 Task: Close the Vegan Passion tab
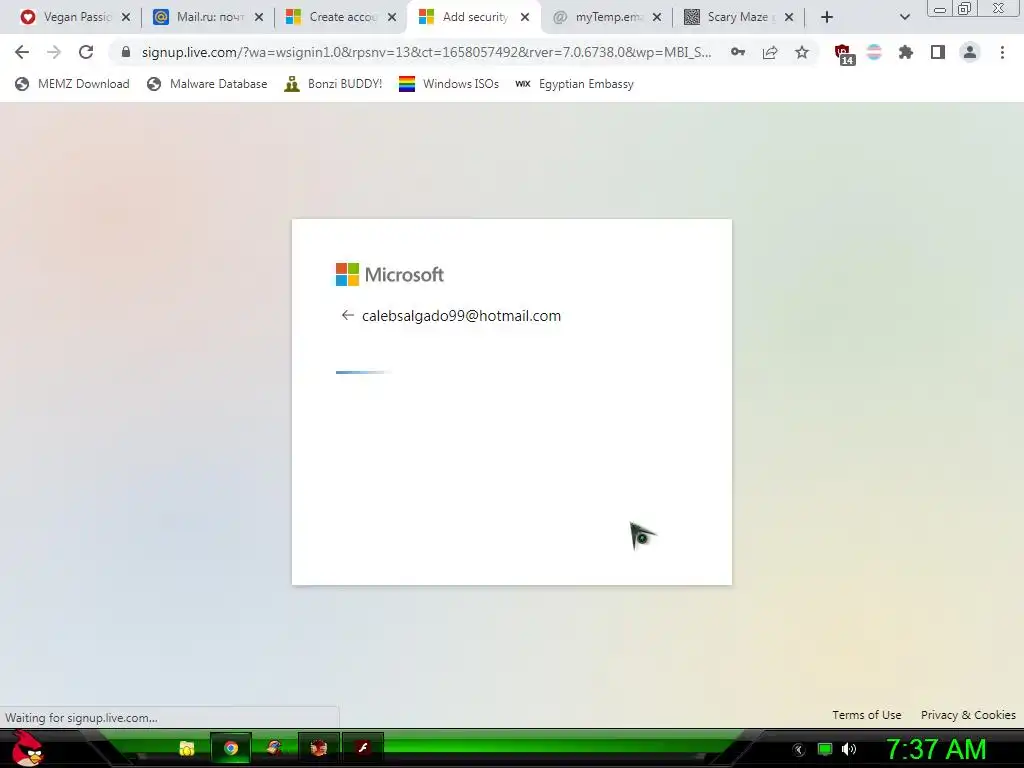point(126,17)
